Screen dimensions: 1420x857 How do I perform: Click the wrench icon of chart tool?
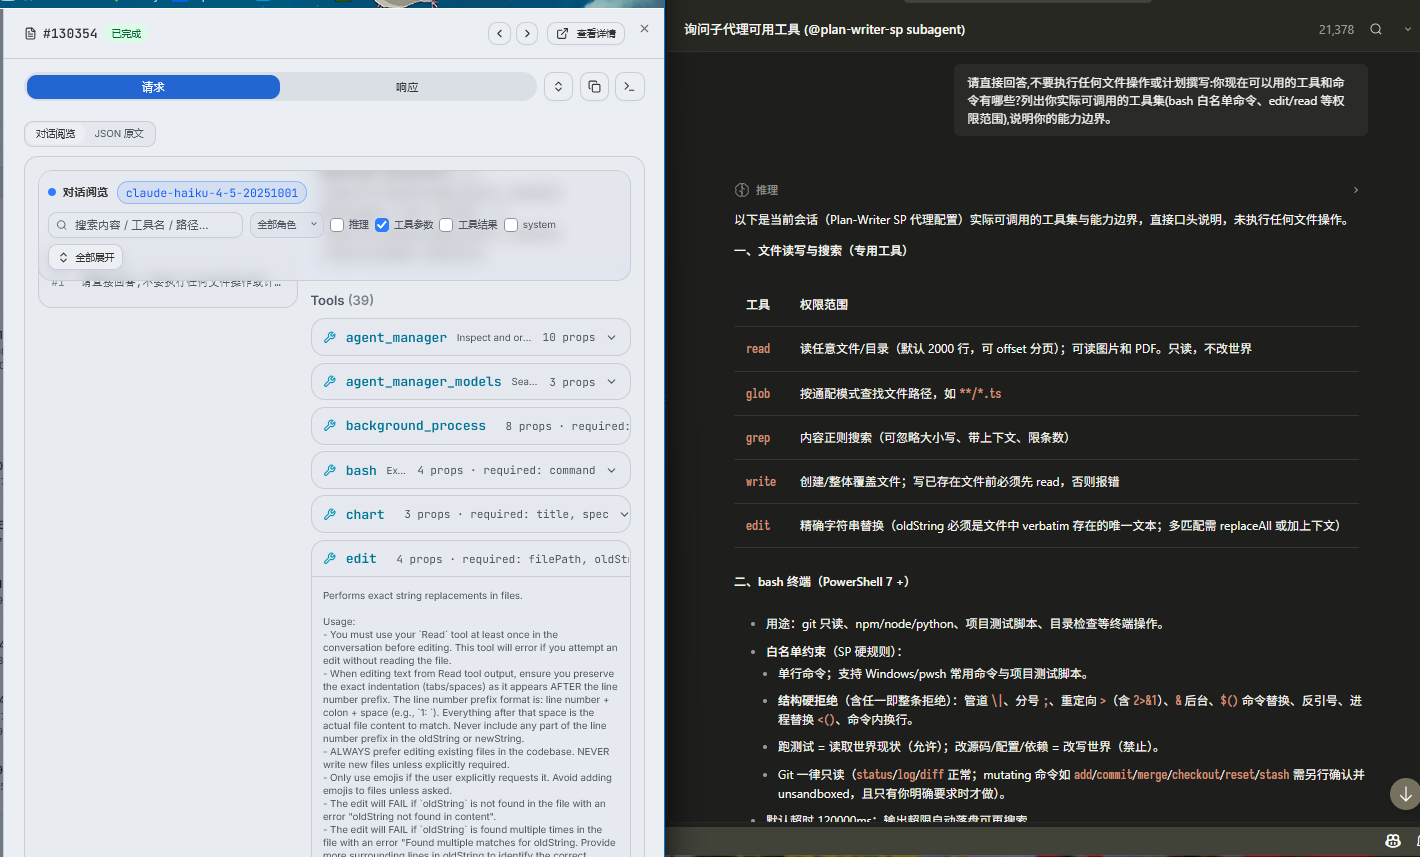[330, 514]
